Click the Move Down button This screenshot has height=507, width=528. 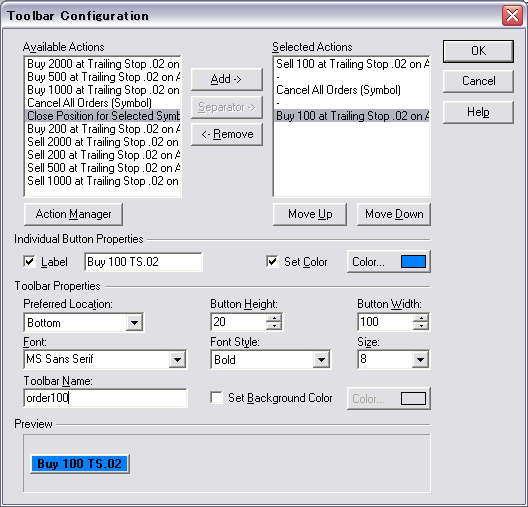(394, 214)
